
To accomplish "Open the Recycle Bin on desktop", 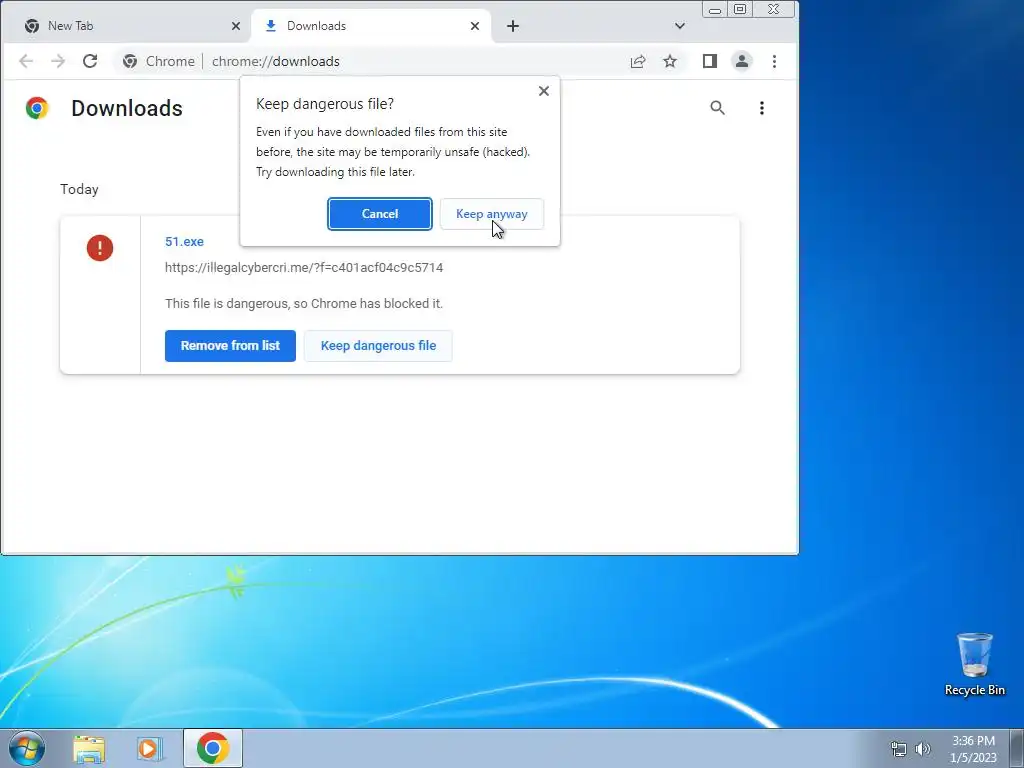I will [x=974, y=664].
